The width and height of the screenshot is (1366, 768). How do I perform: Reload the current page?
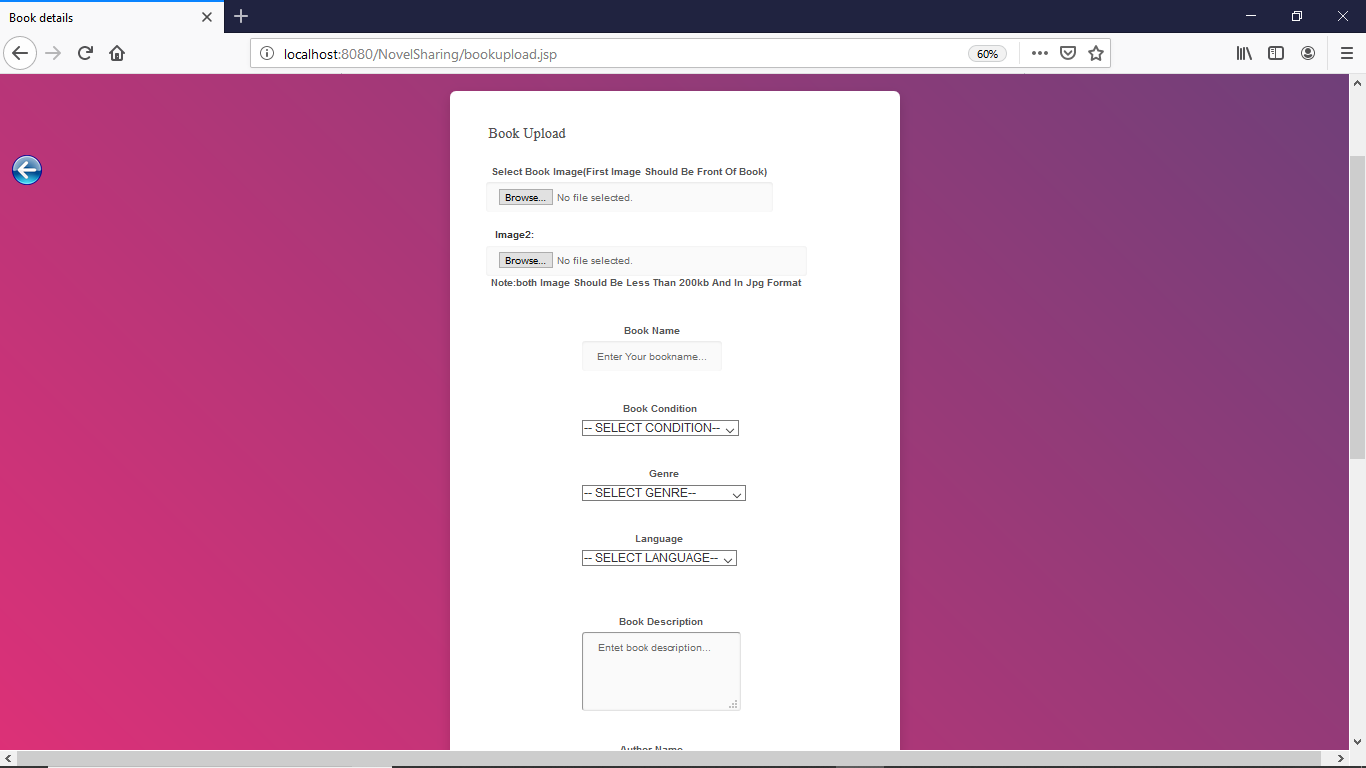pyautogui.click(x=85, y=53)
